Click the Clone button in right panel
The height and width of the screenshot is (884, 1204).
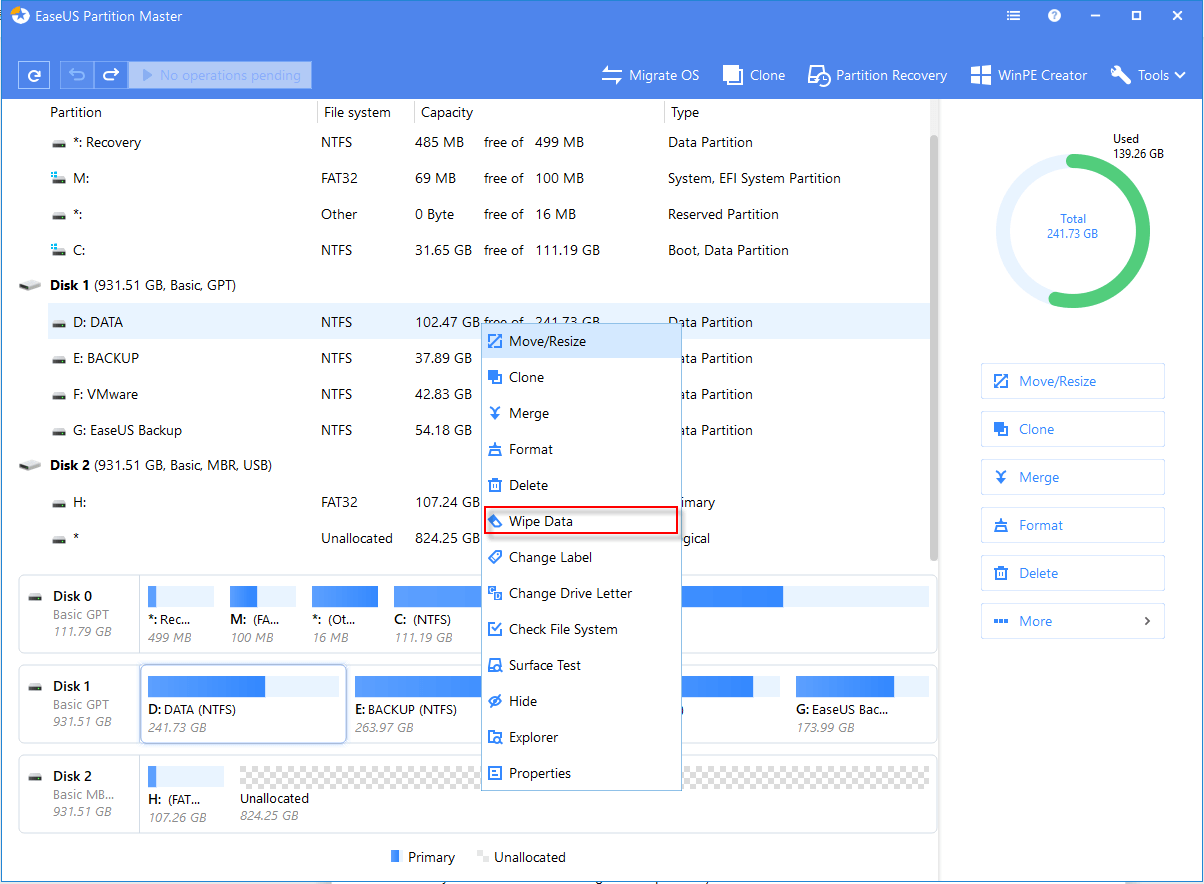(x=1073, y=429)
